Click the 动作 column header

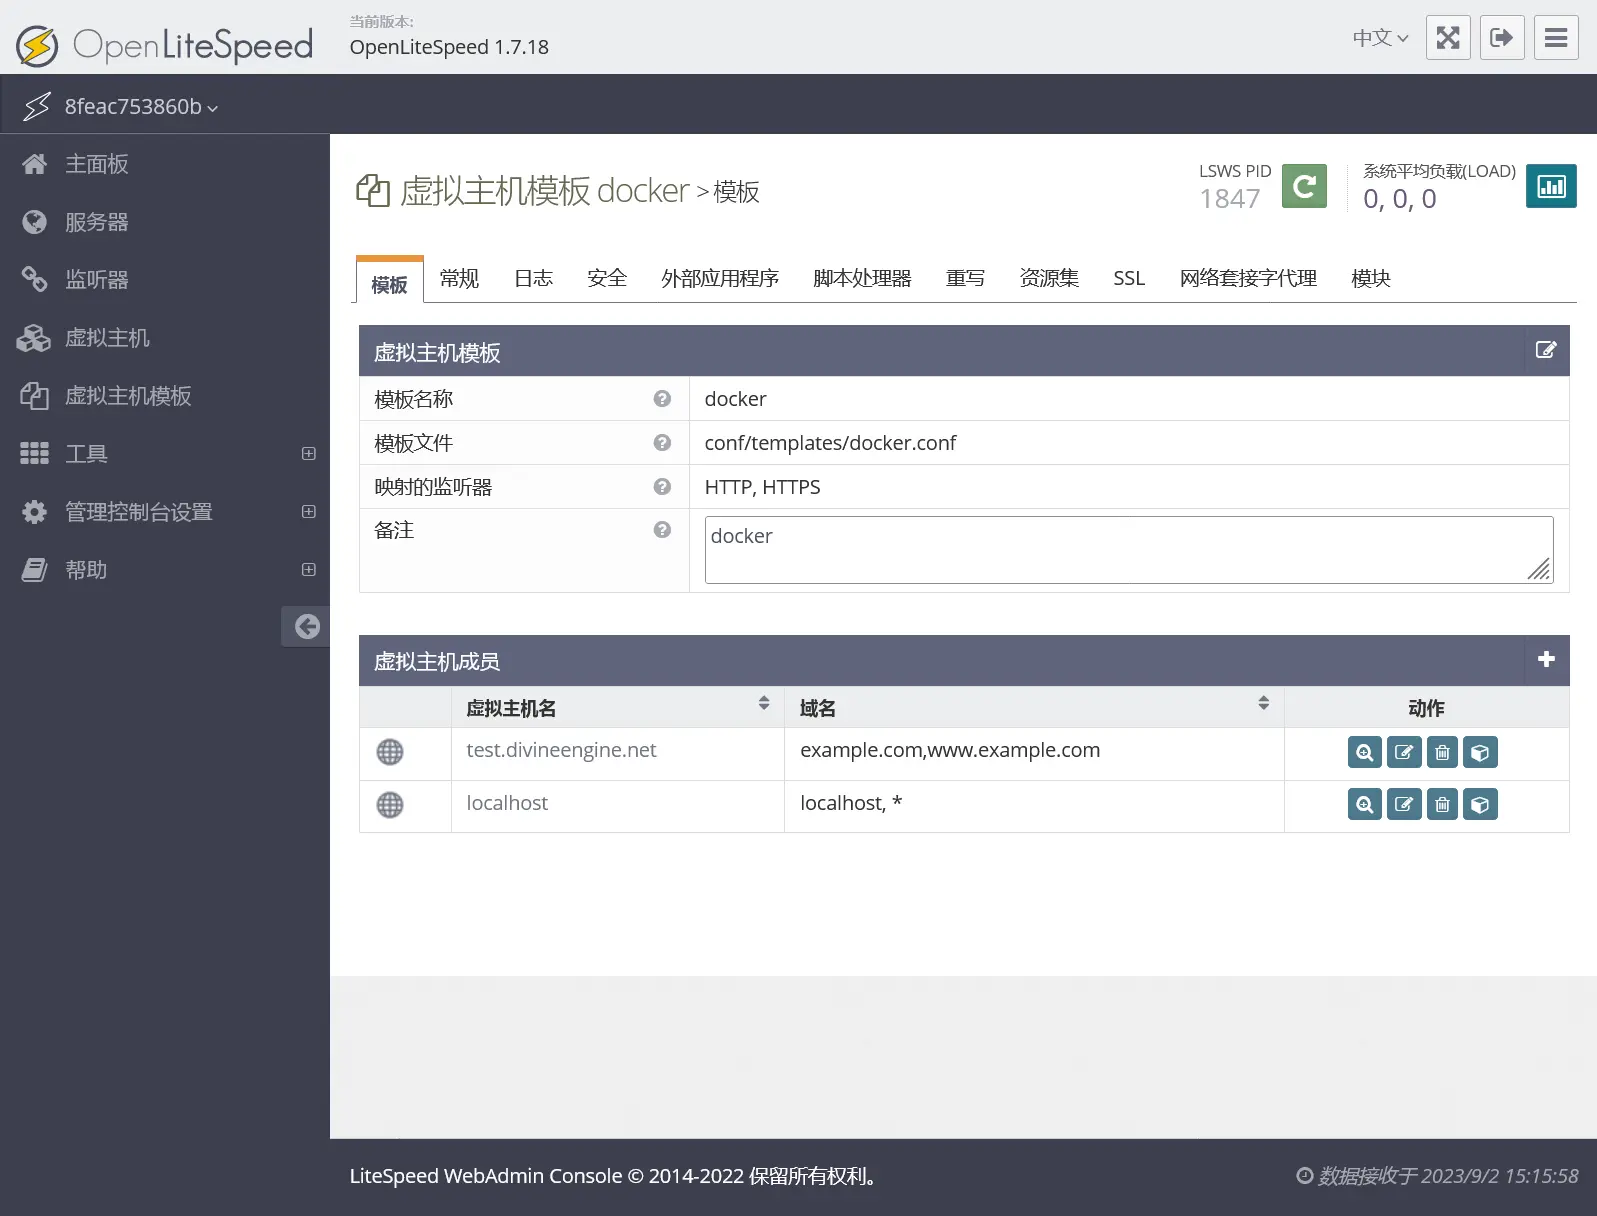point(1426,708)
